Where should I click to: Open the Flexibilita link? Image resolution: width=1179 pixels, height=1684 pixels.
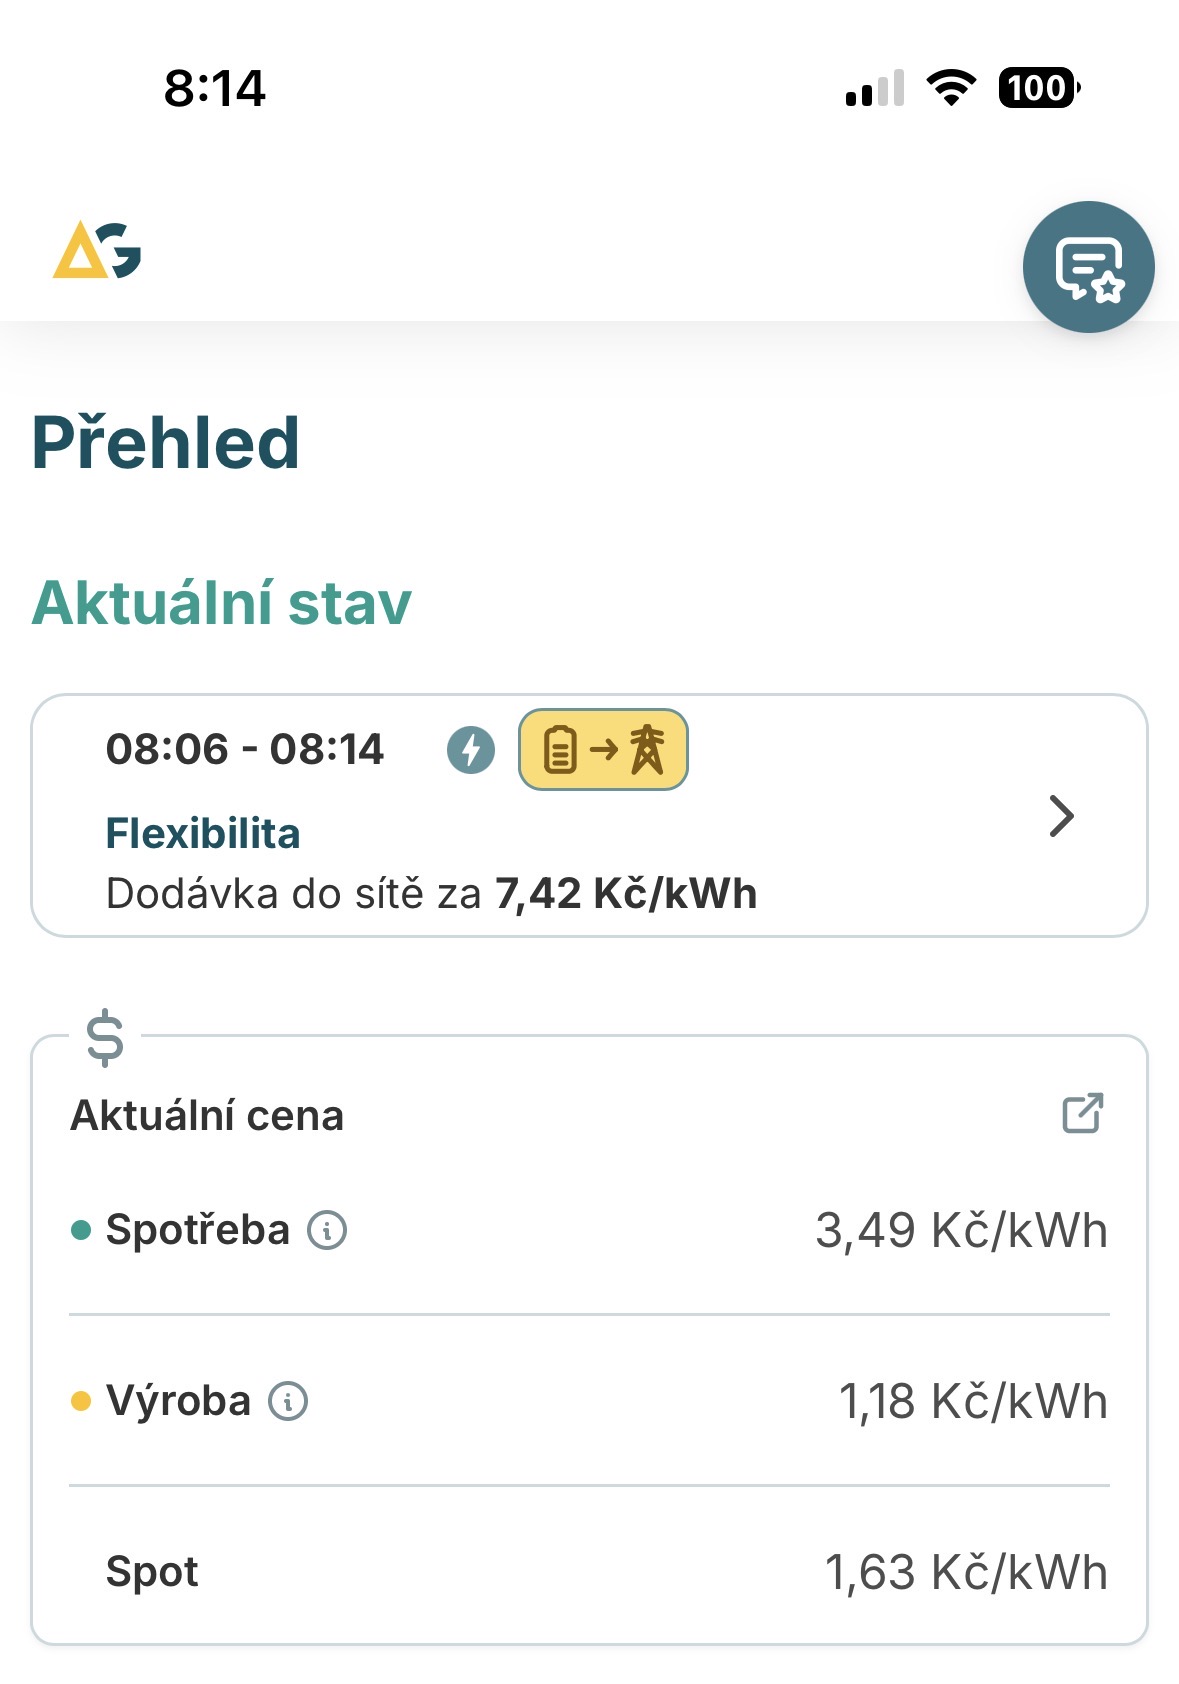click(x=203, y=833)
